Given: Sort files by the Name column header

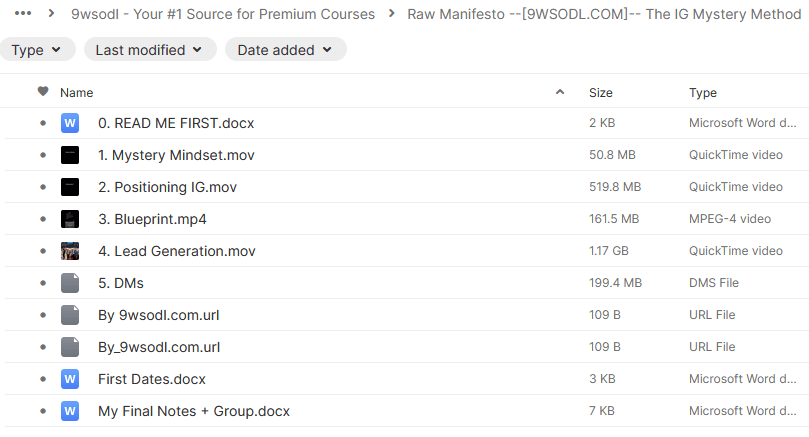Looking at the screenshot, I should [77, 93].
